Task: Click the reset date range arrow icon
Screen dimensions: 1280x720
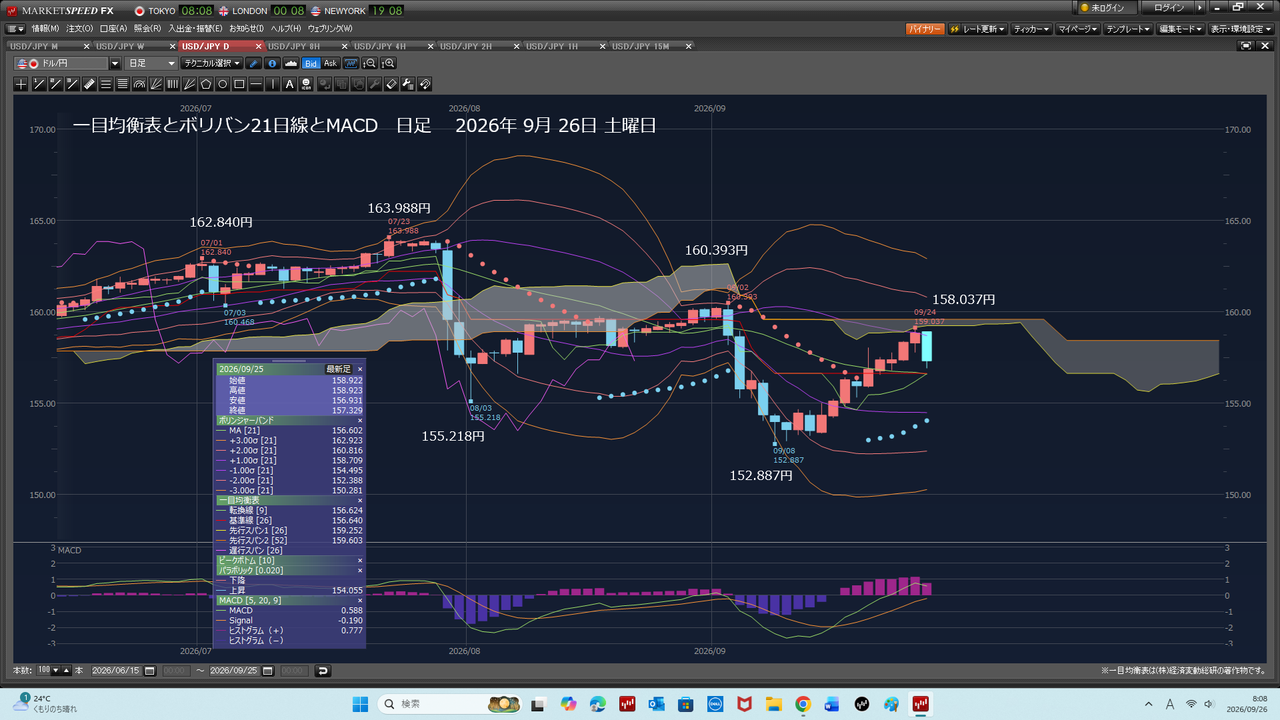Action: pyautogui.click(x=322, y=670)
